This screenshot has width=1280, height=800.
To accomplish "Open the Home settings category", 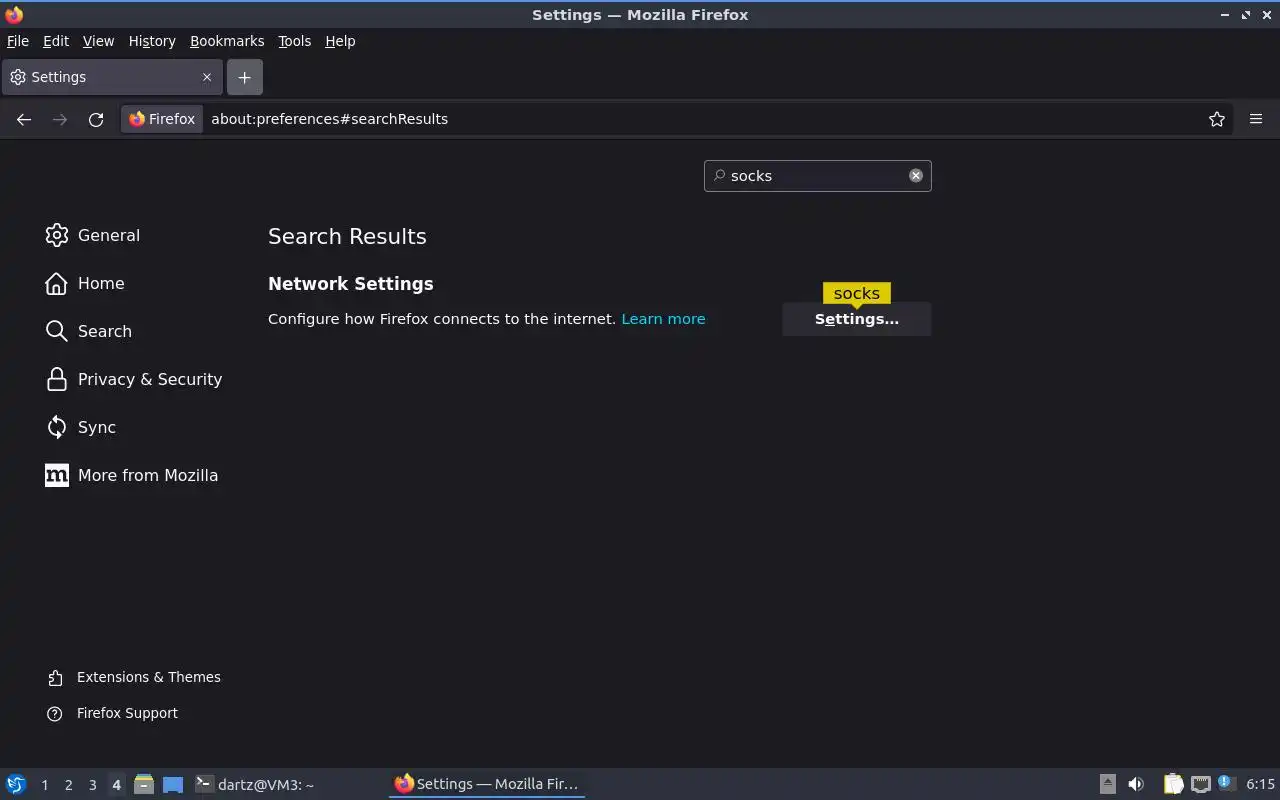I will (85, 283).
